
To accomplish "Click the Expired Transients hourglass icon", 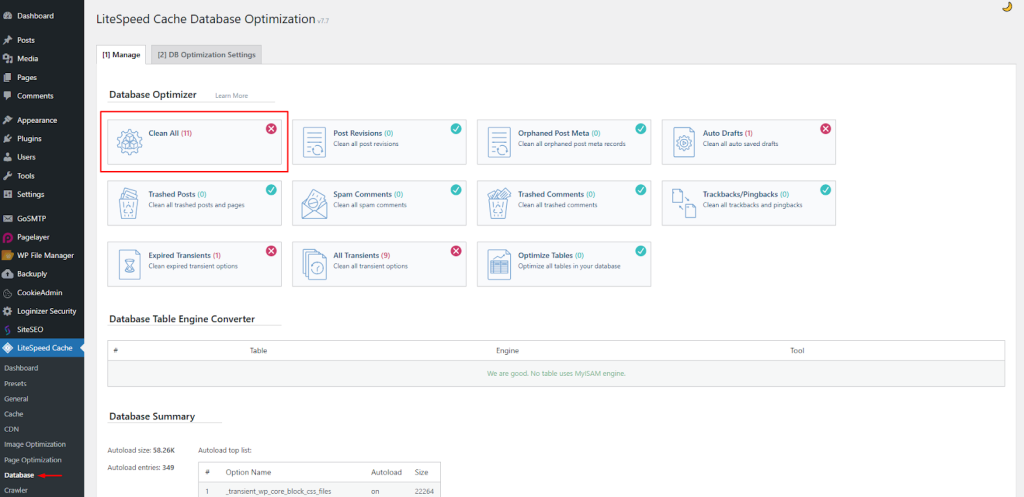I will coord(130,264).
